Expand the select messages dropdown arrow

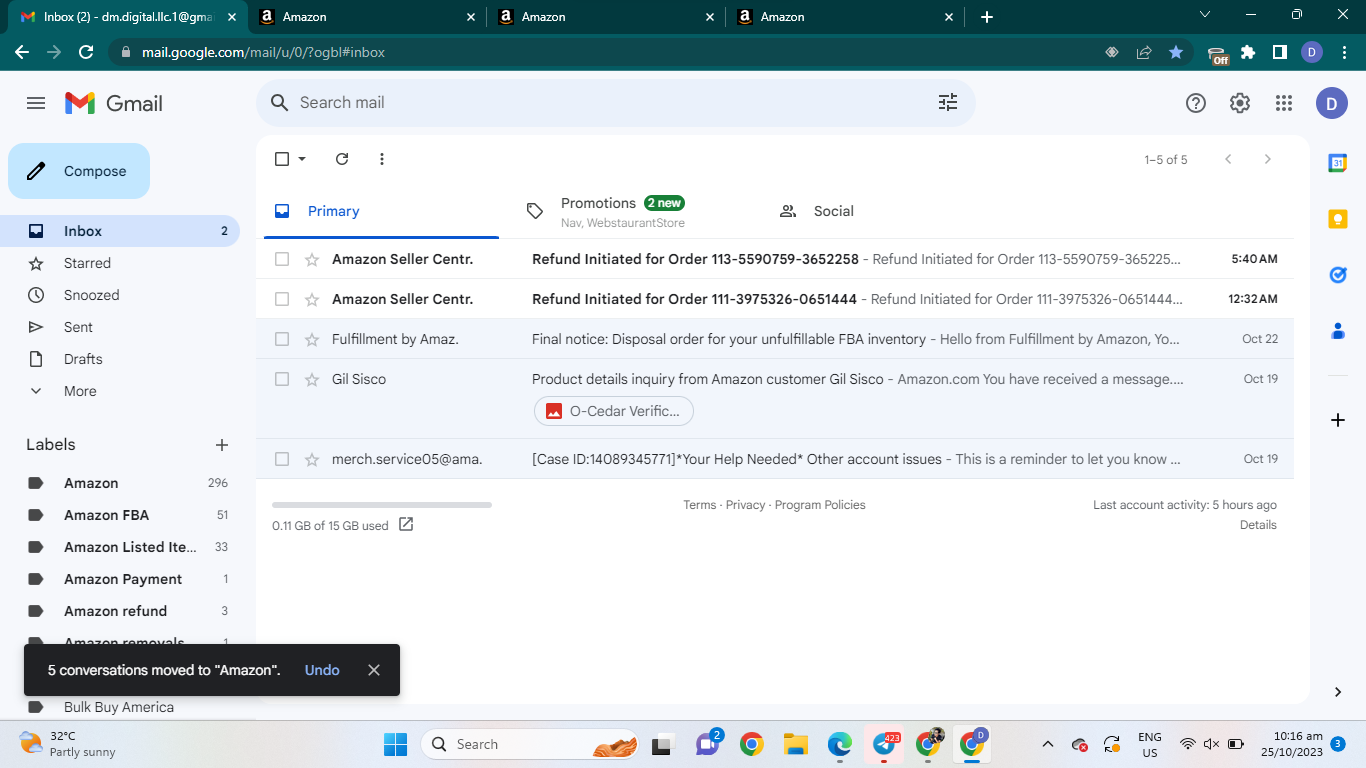pos(302,159)
